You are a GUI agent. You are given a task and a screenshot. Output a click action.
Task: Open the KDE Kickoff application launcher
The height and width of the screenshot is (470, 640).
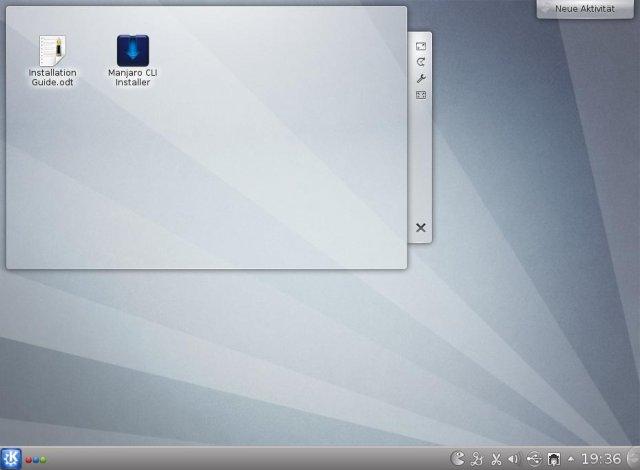coord(11,459)
